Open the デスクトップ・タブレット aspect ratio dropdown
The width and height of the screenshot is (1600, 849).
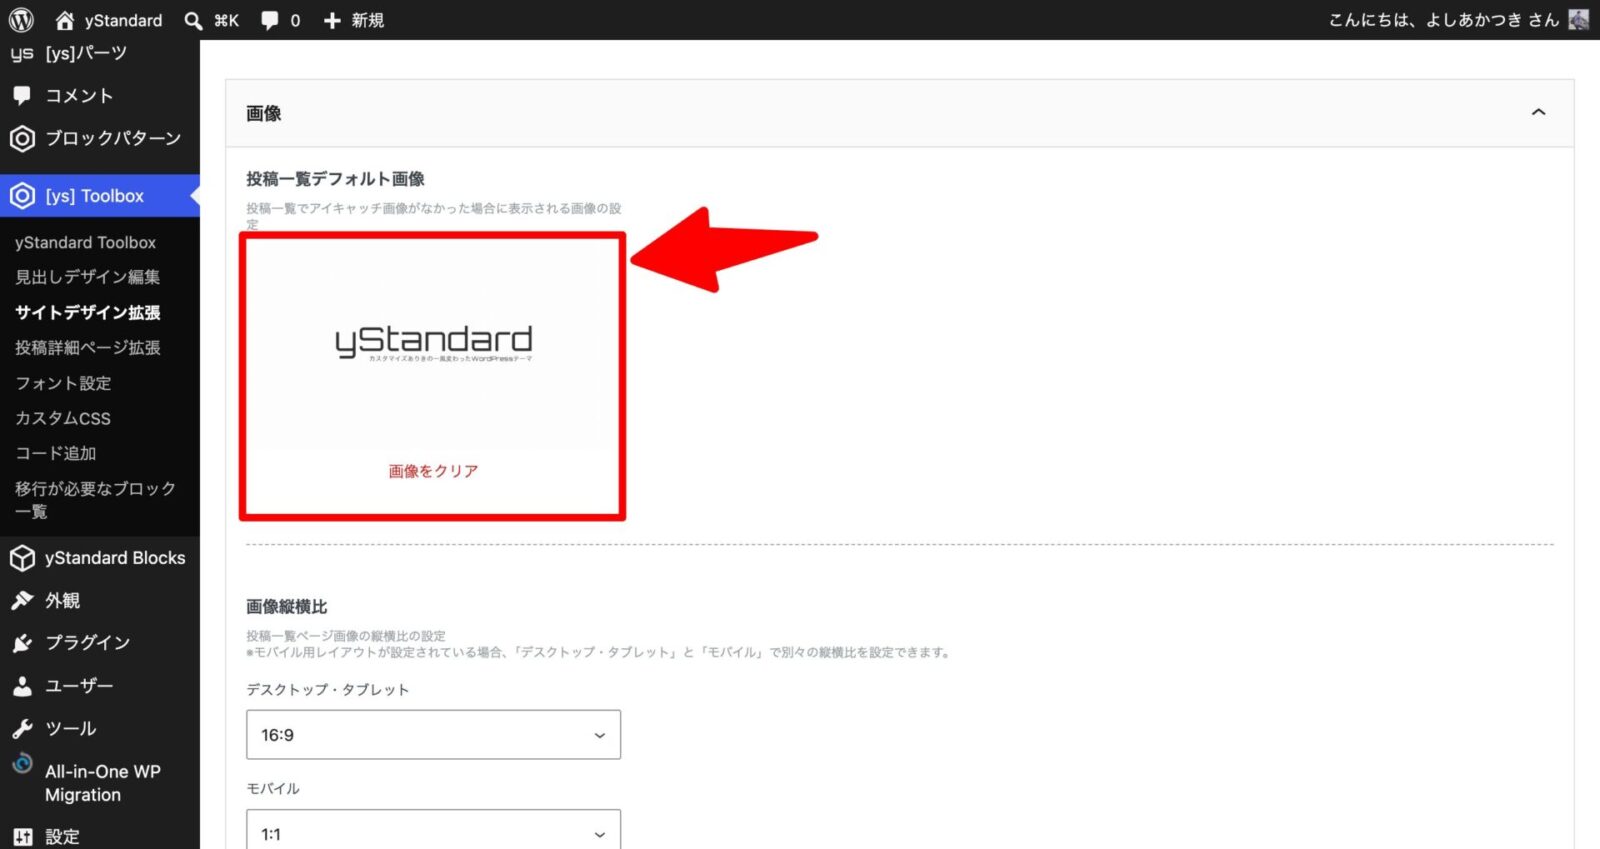tap(433, 735)
